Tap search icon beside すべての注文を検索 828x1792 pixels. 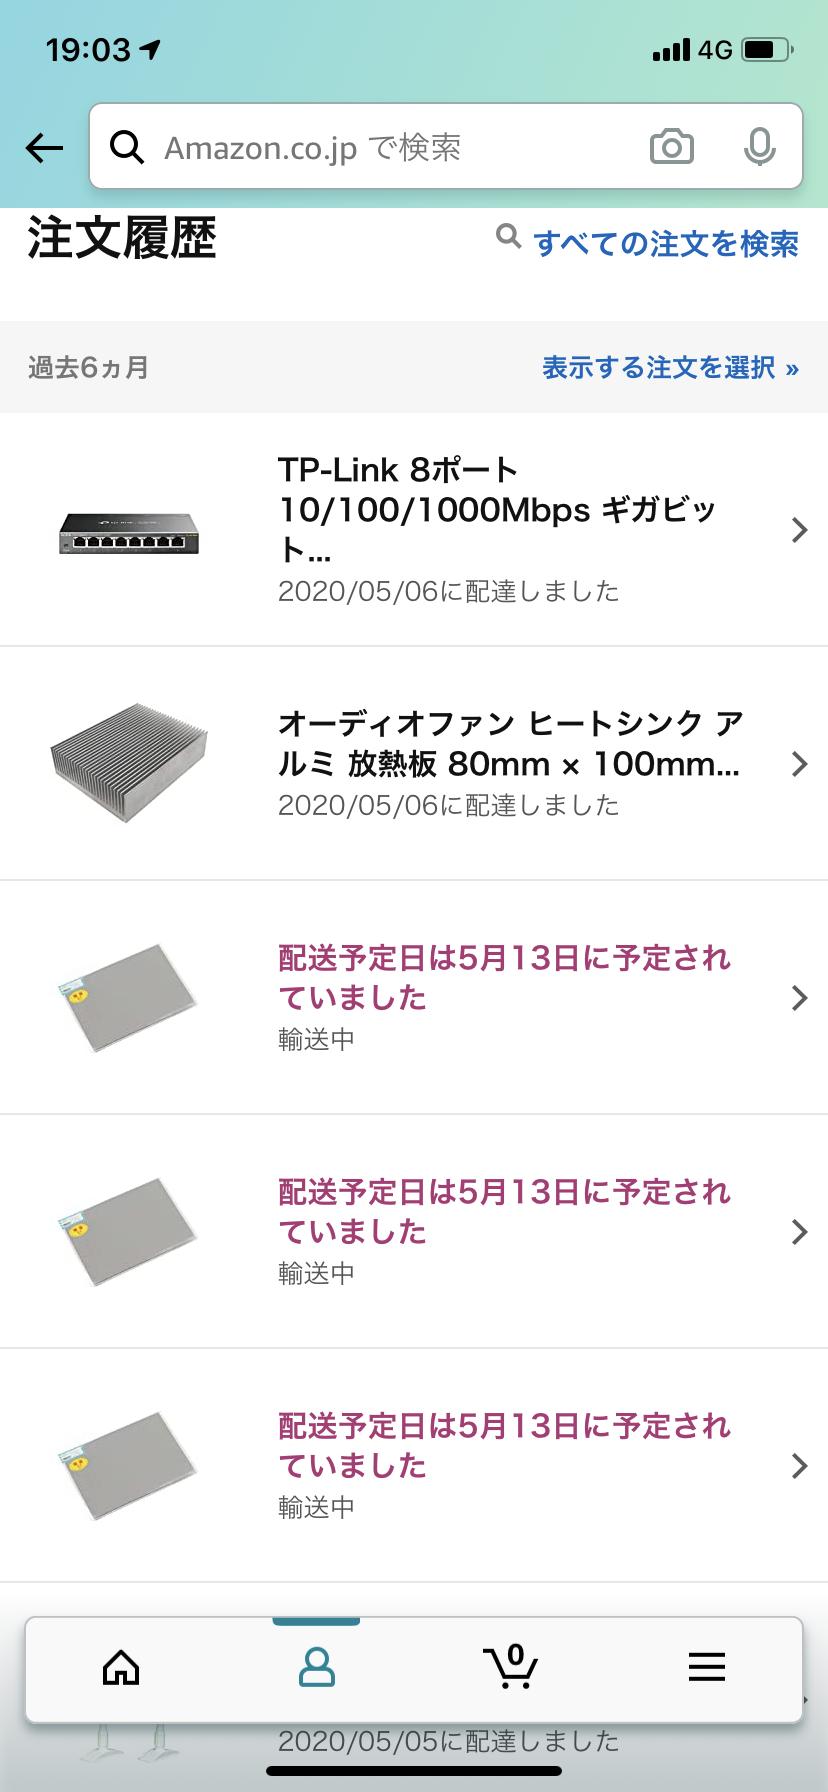(x=508, y=237)
